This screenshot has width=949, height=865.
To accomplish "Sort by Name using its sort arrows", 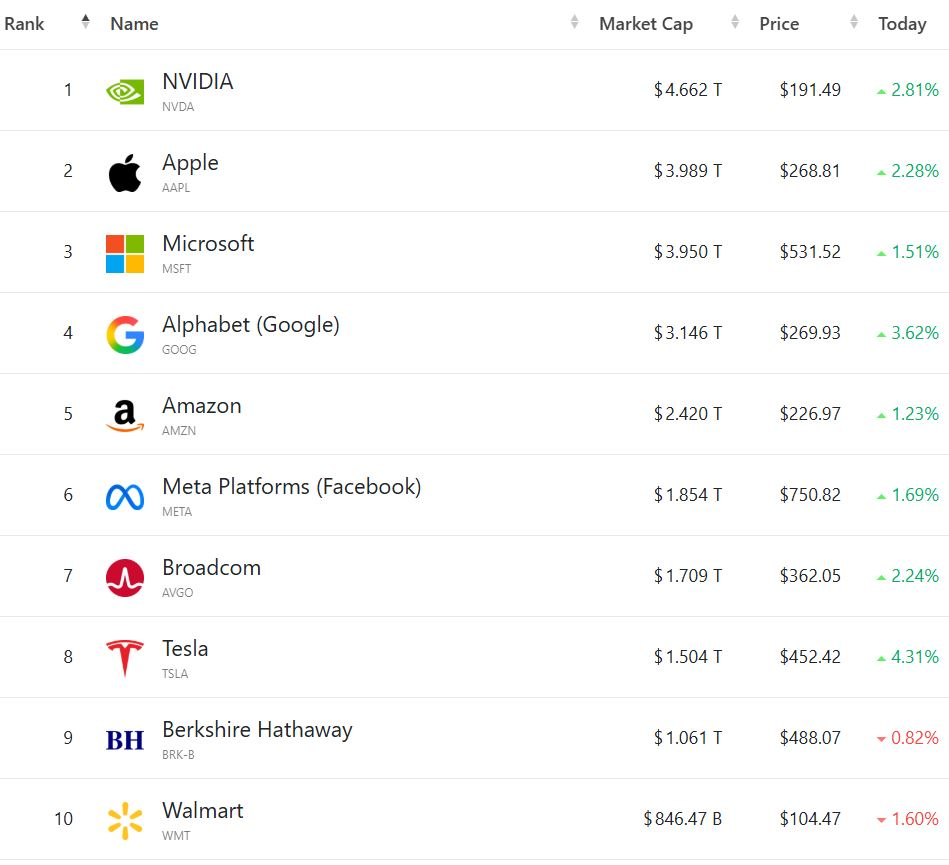I will tap(574, 23).
